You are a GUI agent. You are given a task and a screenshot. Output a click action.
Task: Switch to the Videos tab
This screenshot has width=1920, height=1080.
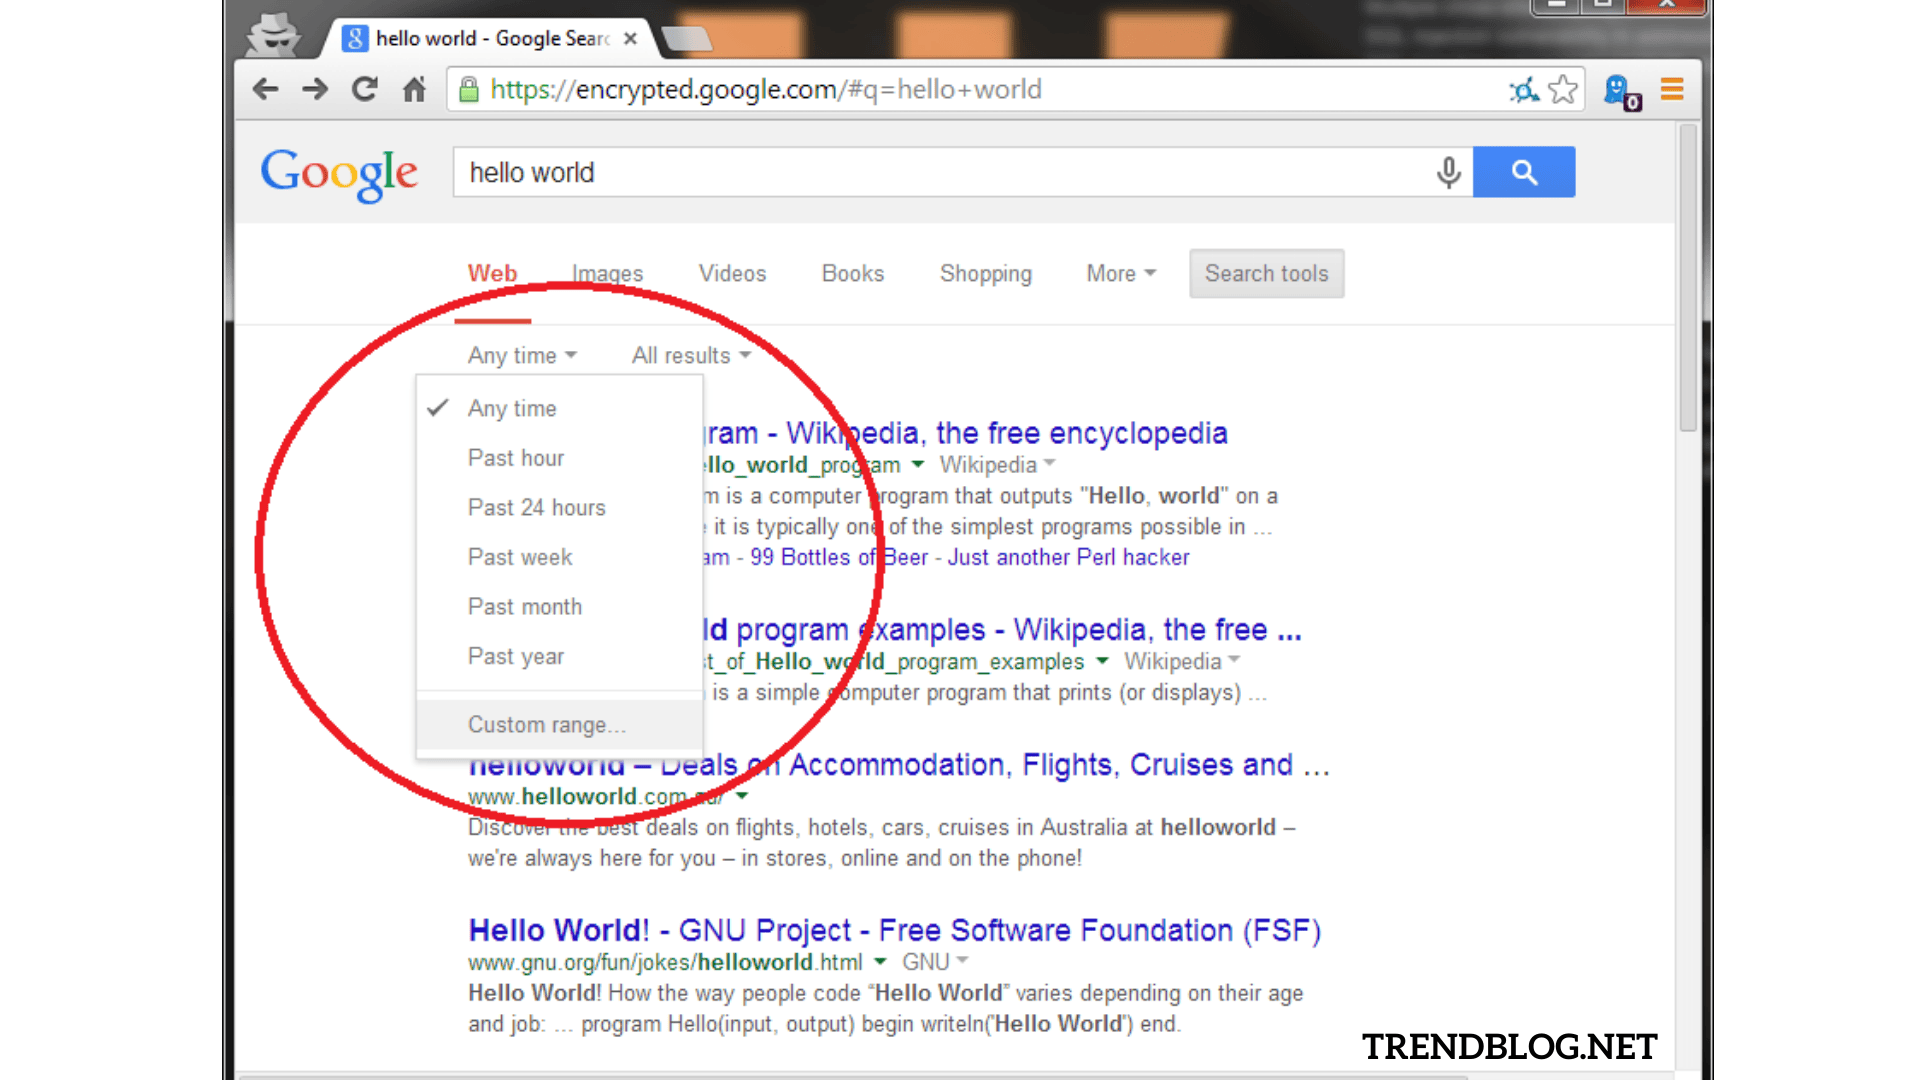point(732,274)
